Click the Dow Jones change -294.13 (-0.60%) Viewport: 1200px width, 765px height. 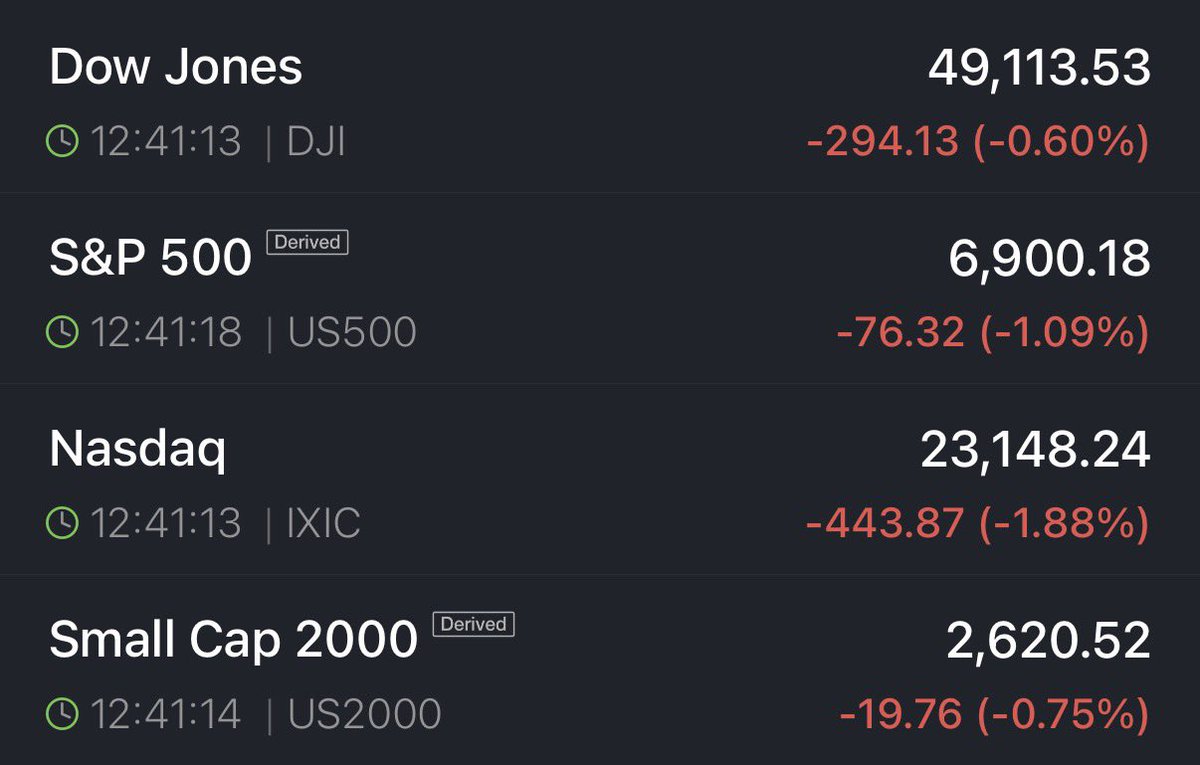(977, 142)
